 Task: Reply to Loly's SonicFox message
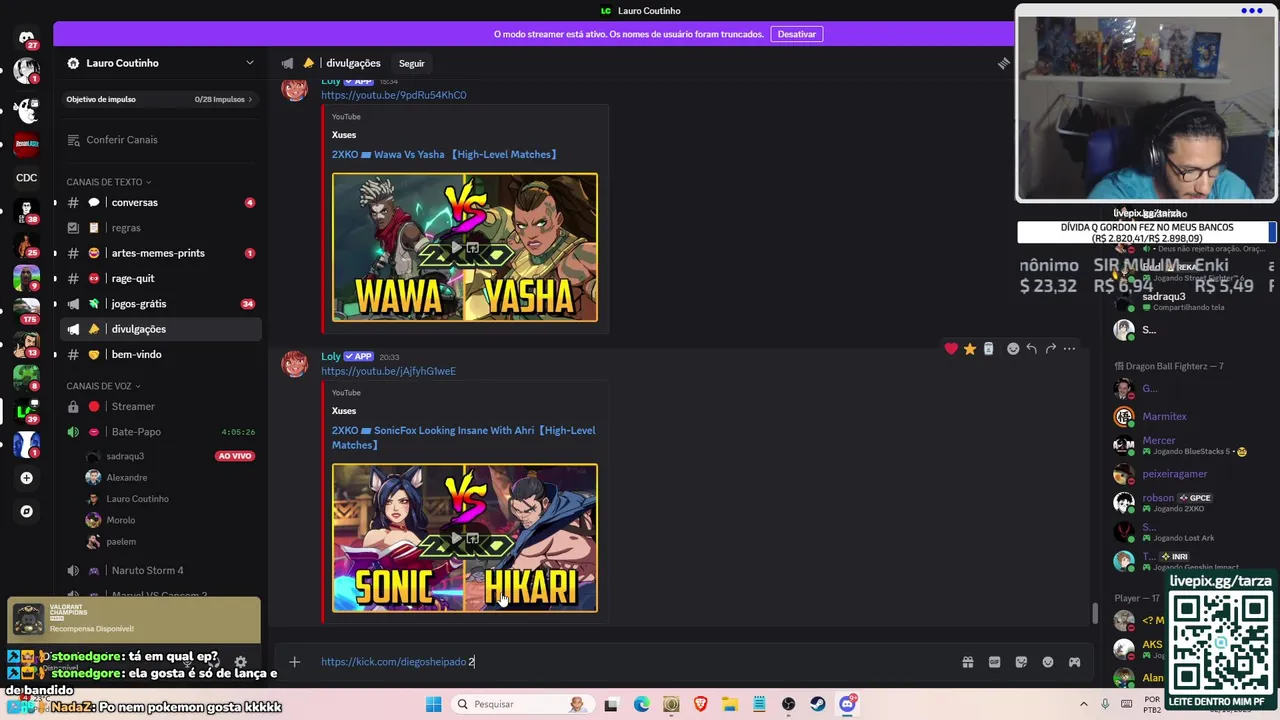[x=1031, y=349]
